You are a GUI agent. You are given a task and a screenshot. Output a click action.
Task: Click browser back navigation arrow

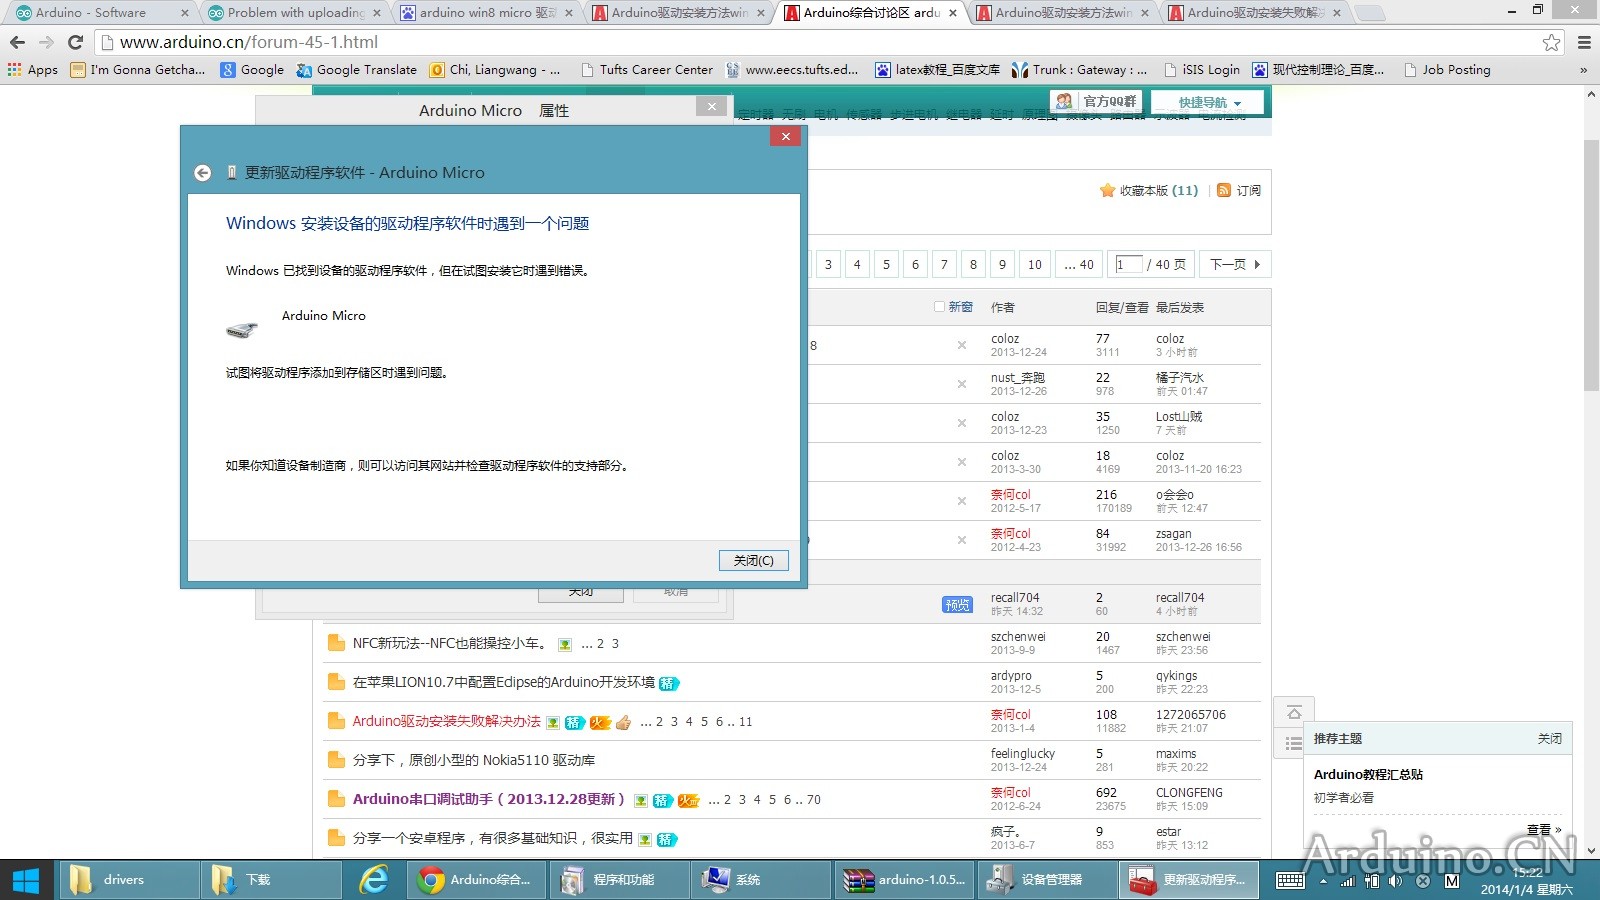pyautogui.click(x=17, y=42)
